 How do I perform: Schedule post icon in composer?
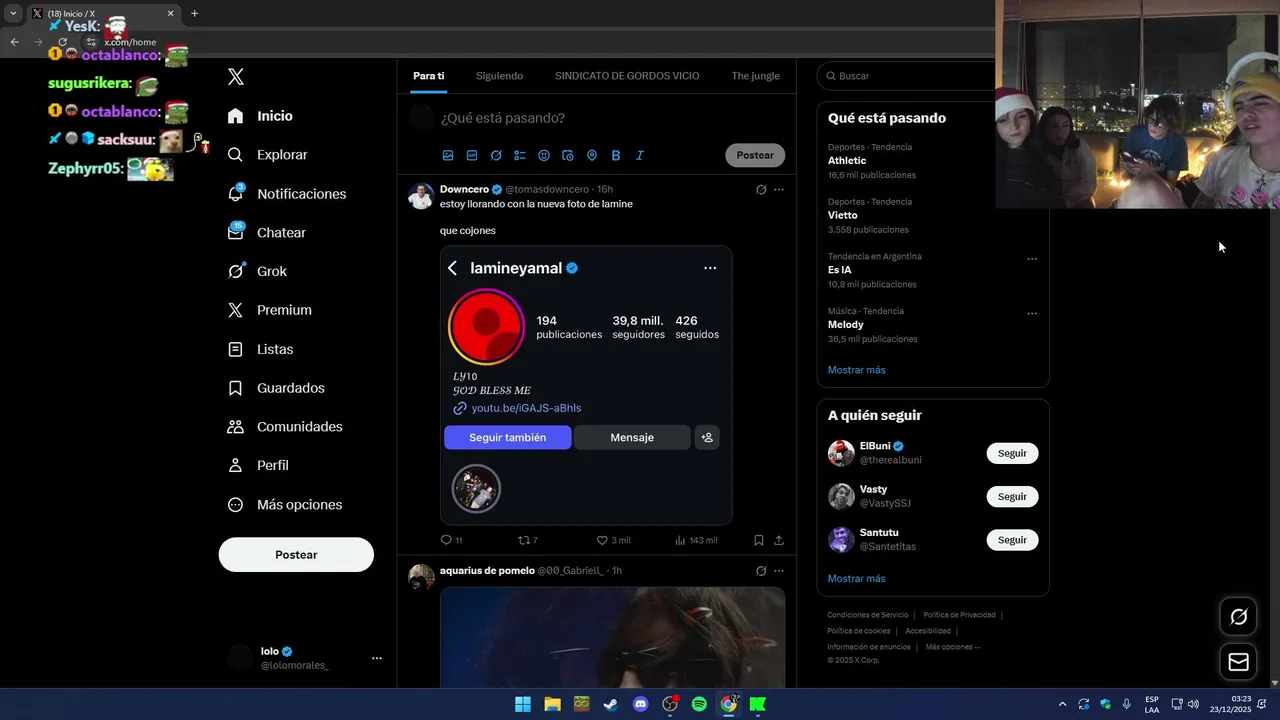[568, 155]
